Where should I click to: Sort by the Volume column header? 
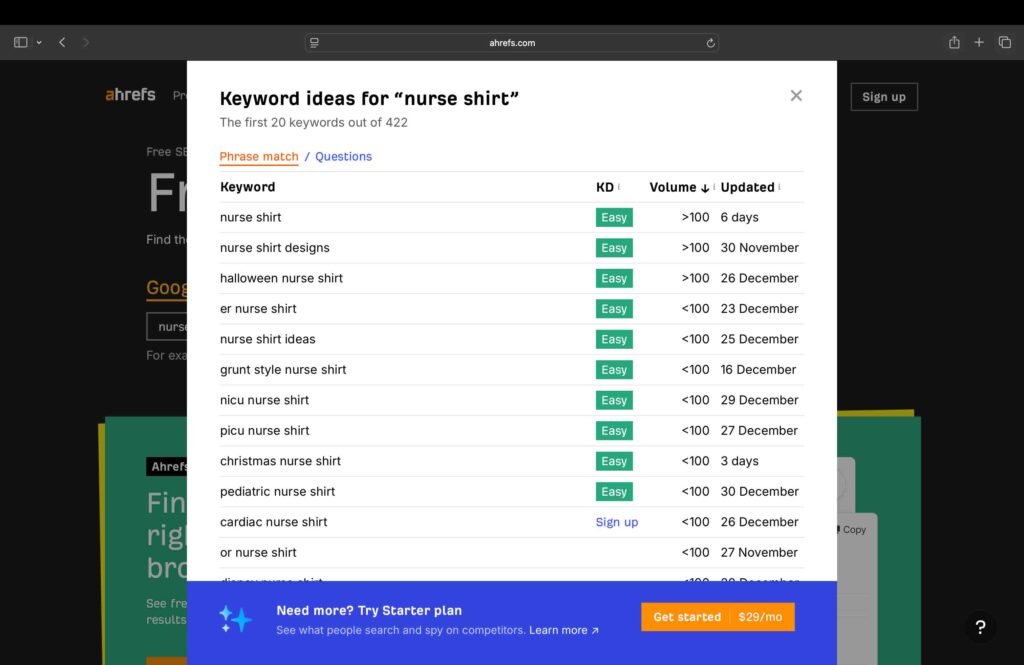pyautogui.click(x=678, y=187)
